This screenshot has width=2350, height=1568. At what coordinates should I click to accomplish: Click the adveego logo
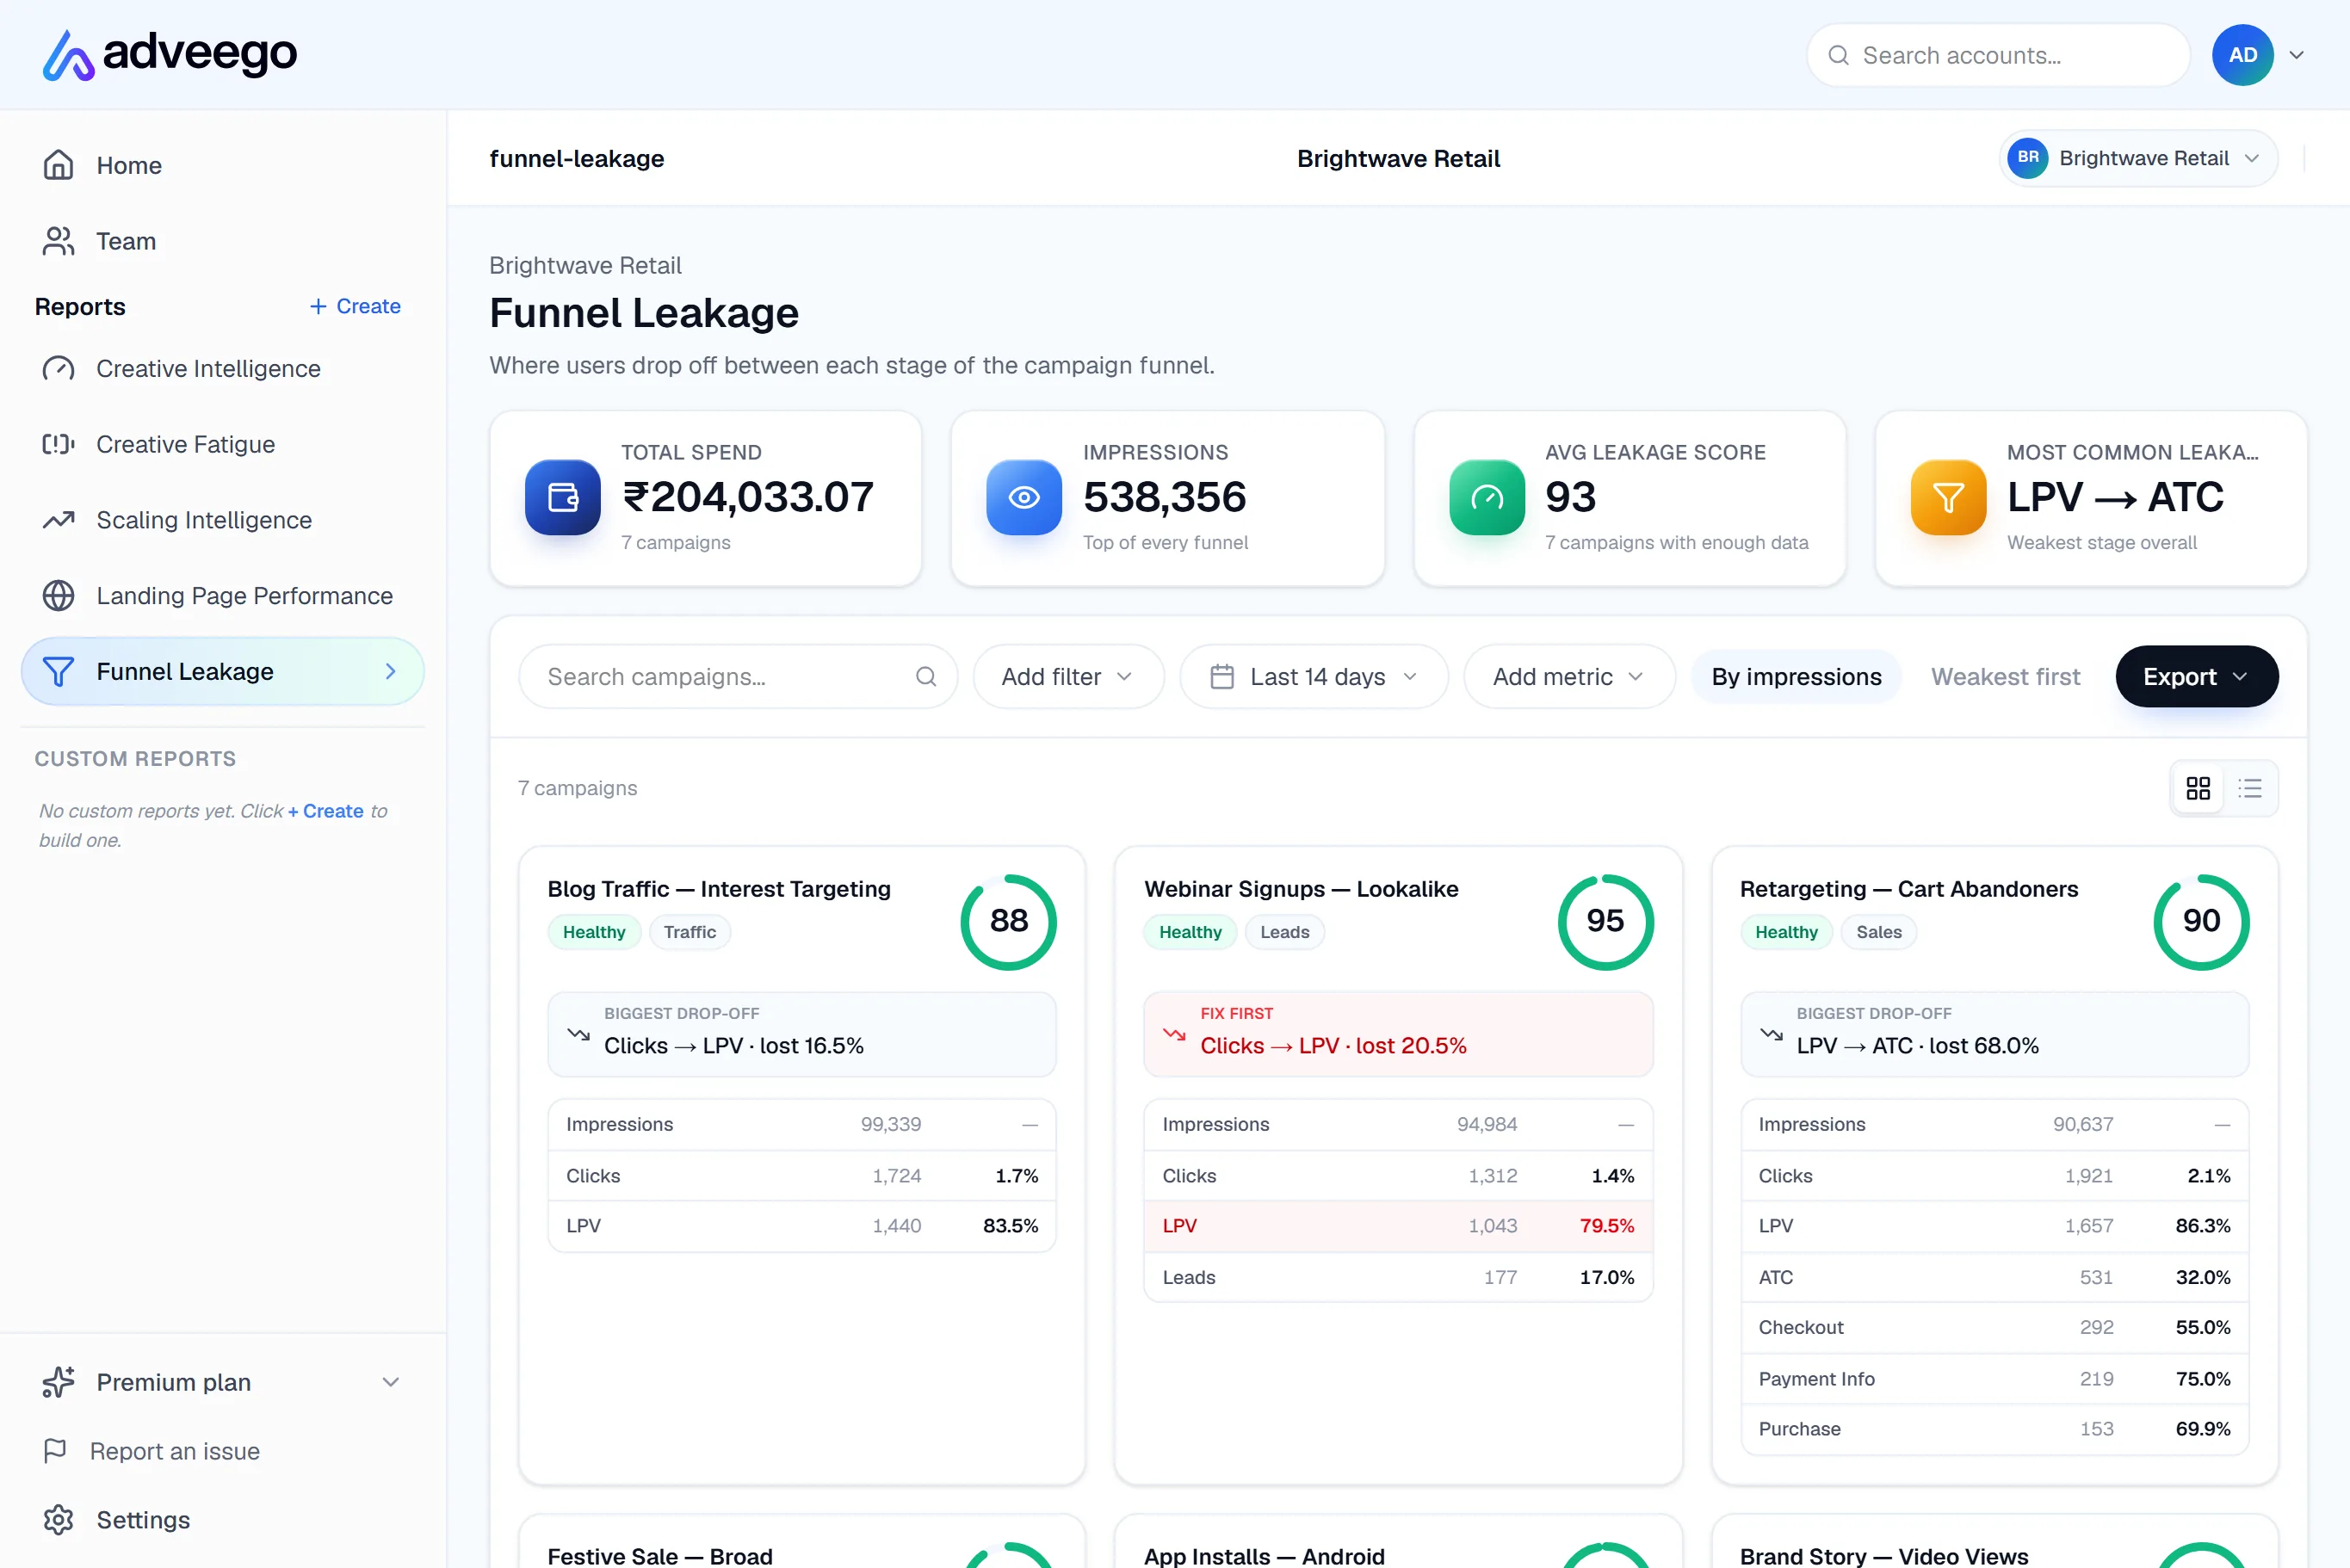(169, 54)
